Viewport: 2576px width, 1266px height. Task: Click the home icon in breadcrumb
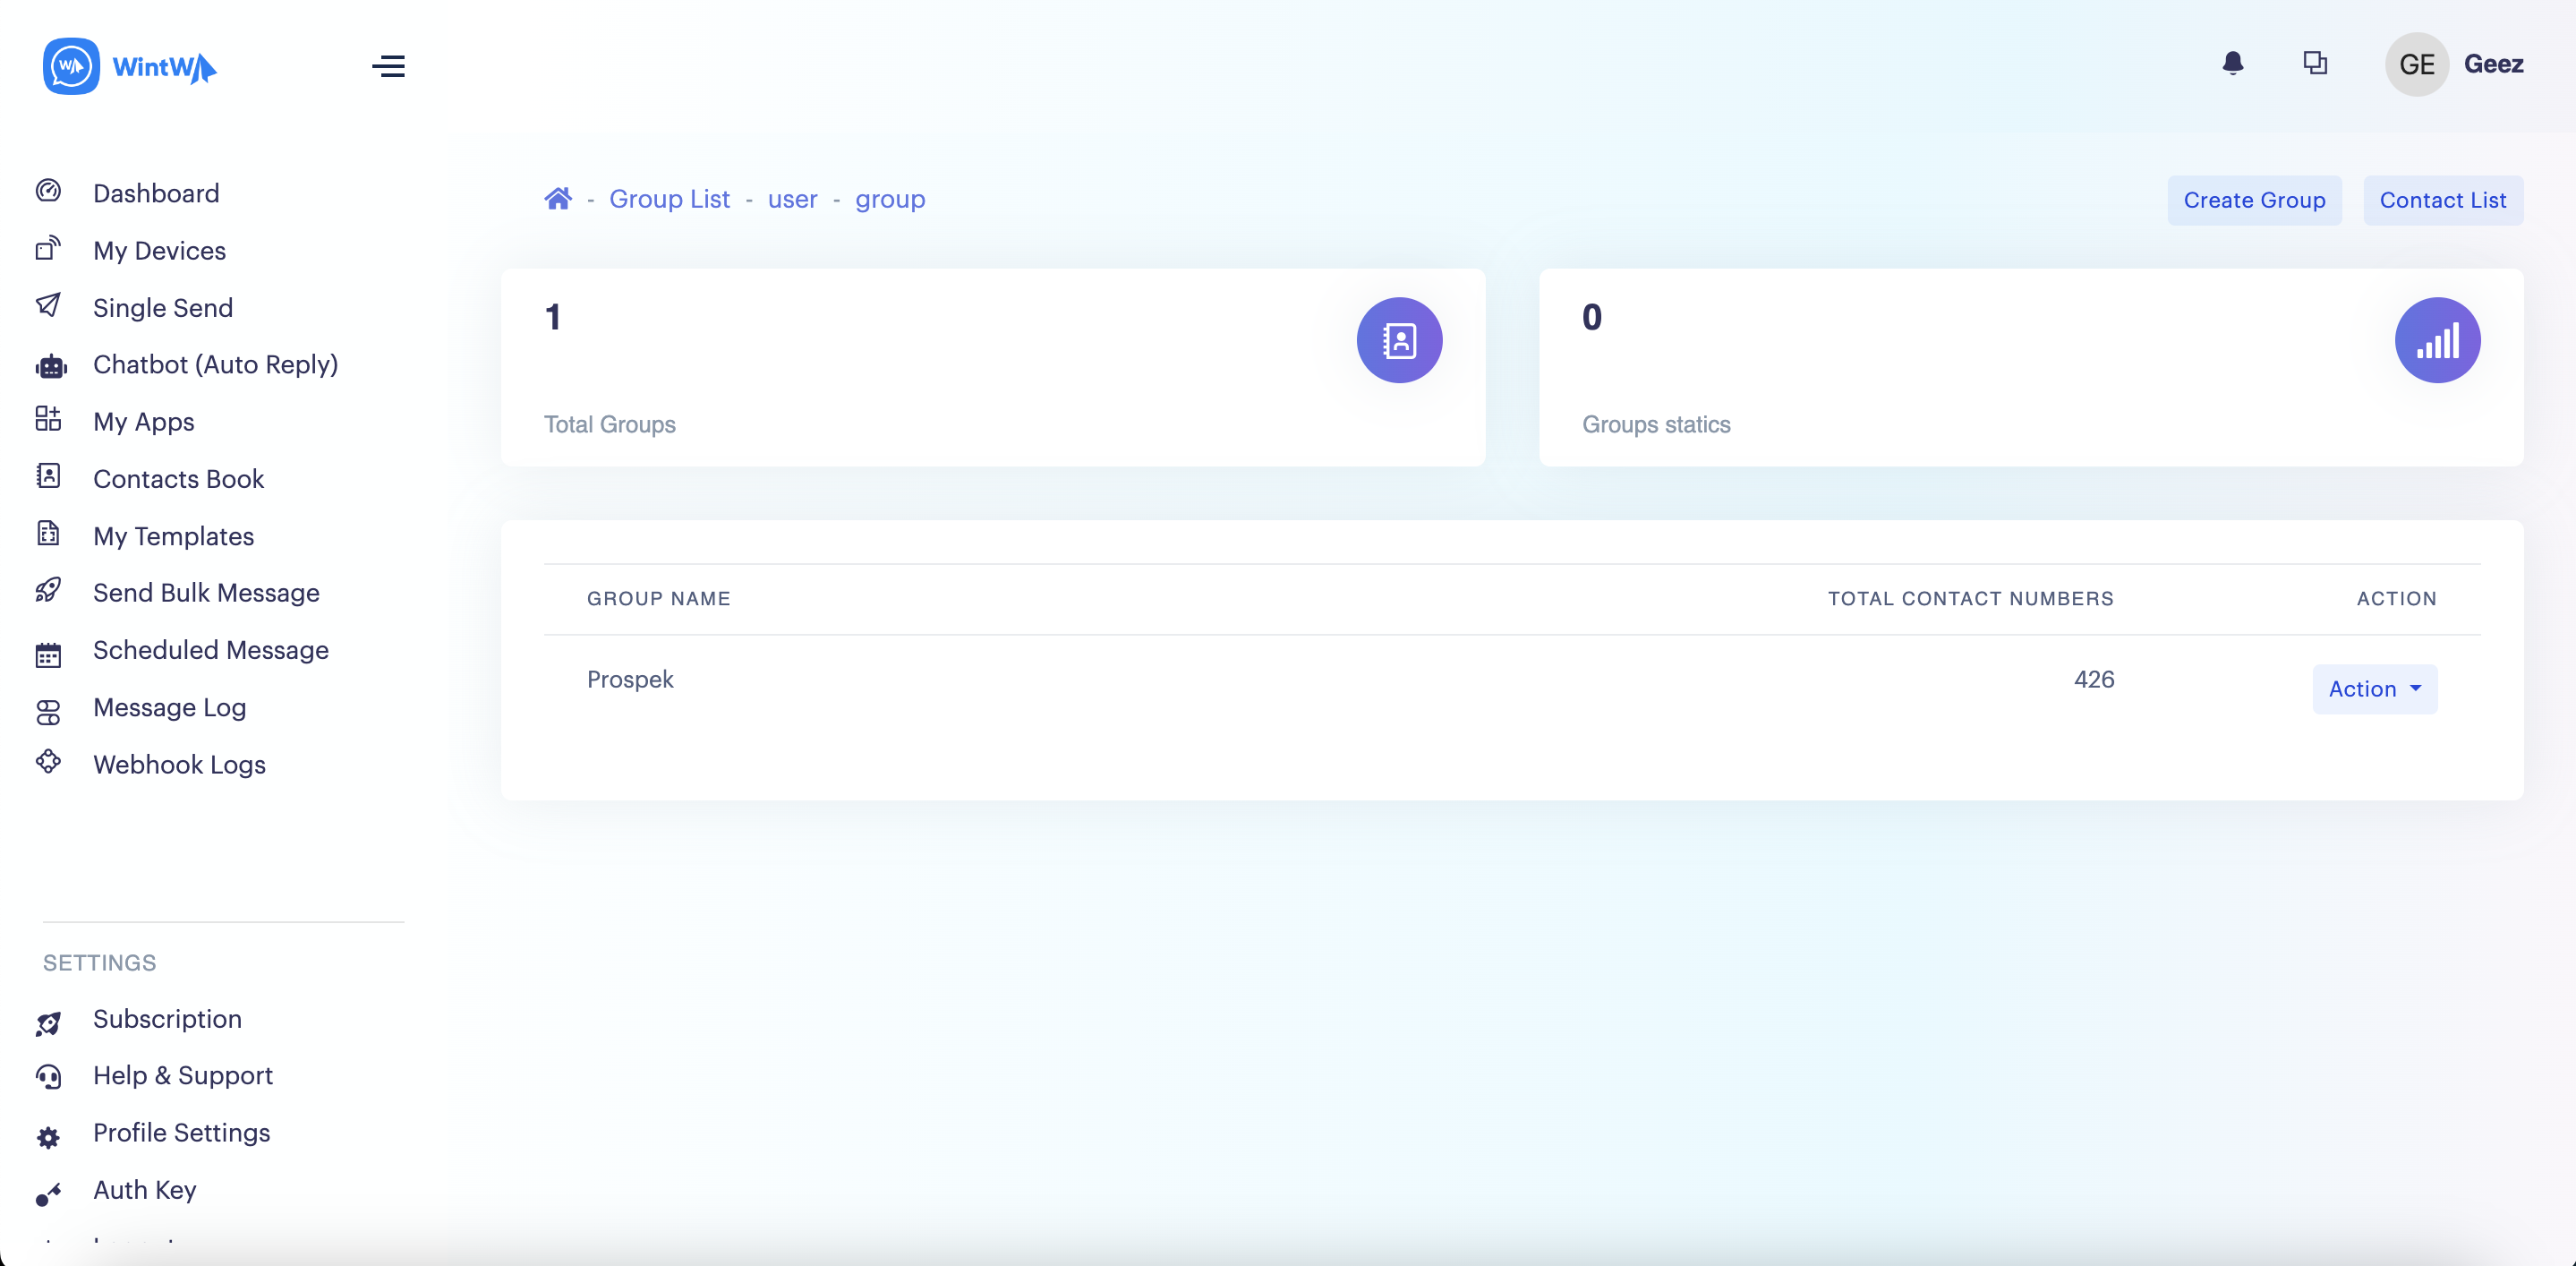tap(558, 199)
